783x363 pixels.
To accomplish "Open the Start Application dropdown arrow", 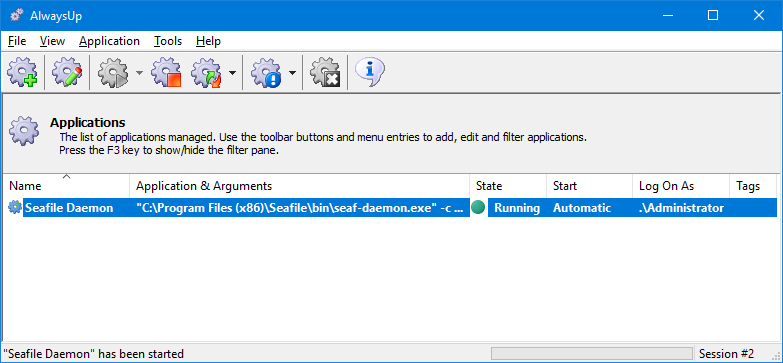I will click(x=139, y=73).
